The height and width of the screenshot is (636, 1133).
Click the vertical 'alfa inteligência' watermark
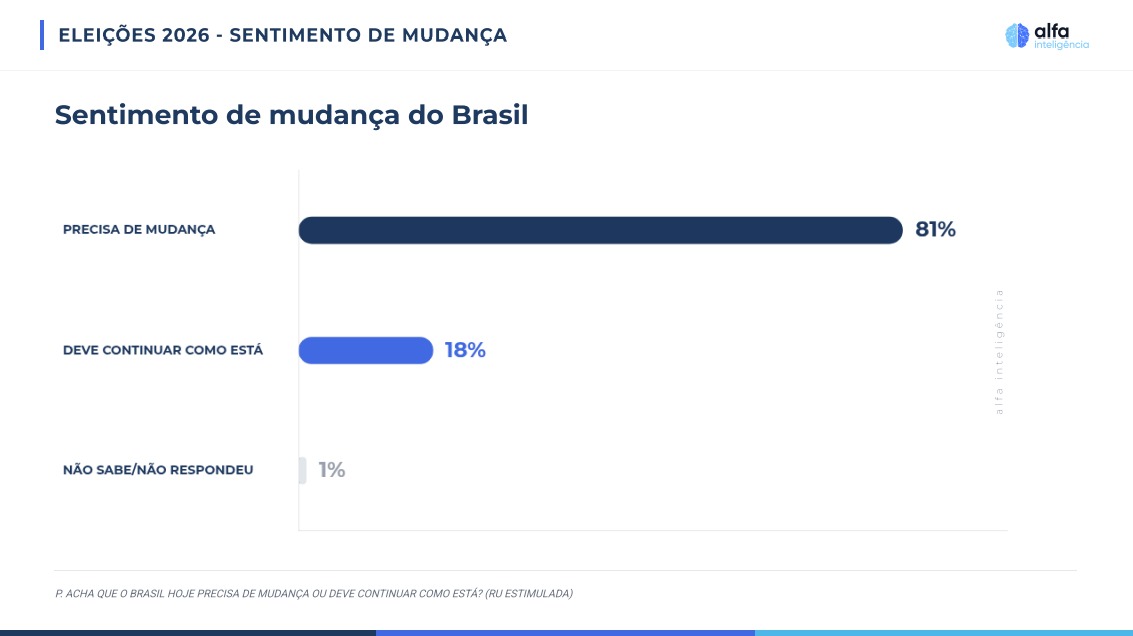click(x=999, y=351)
